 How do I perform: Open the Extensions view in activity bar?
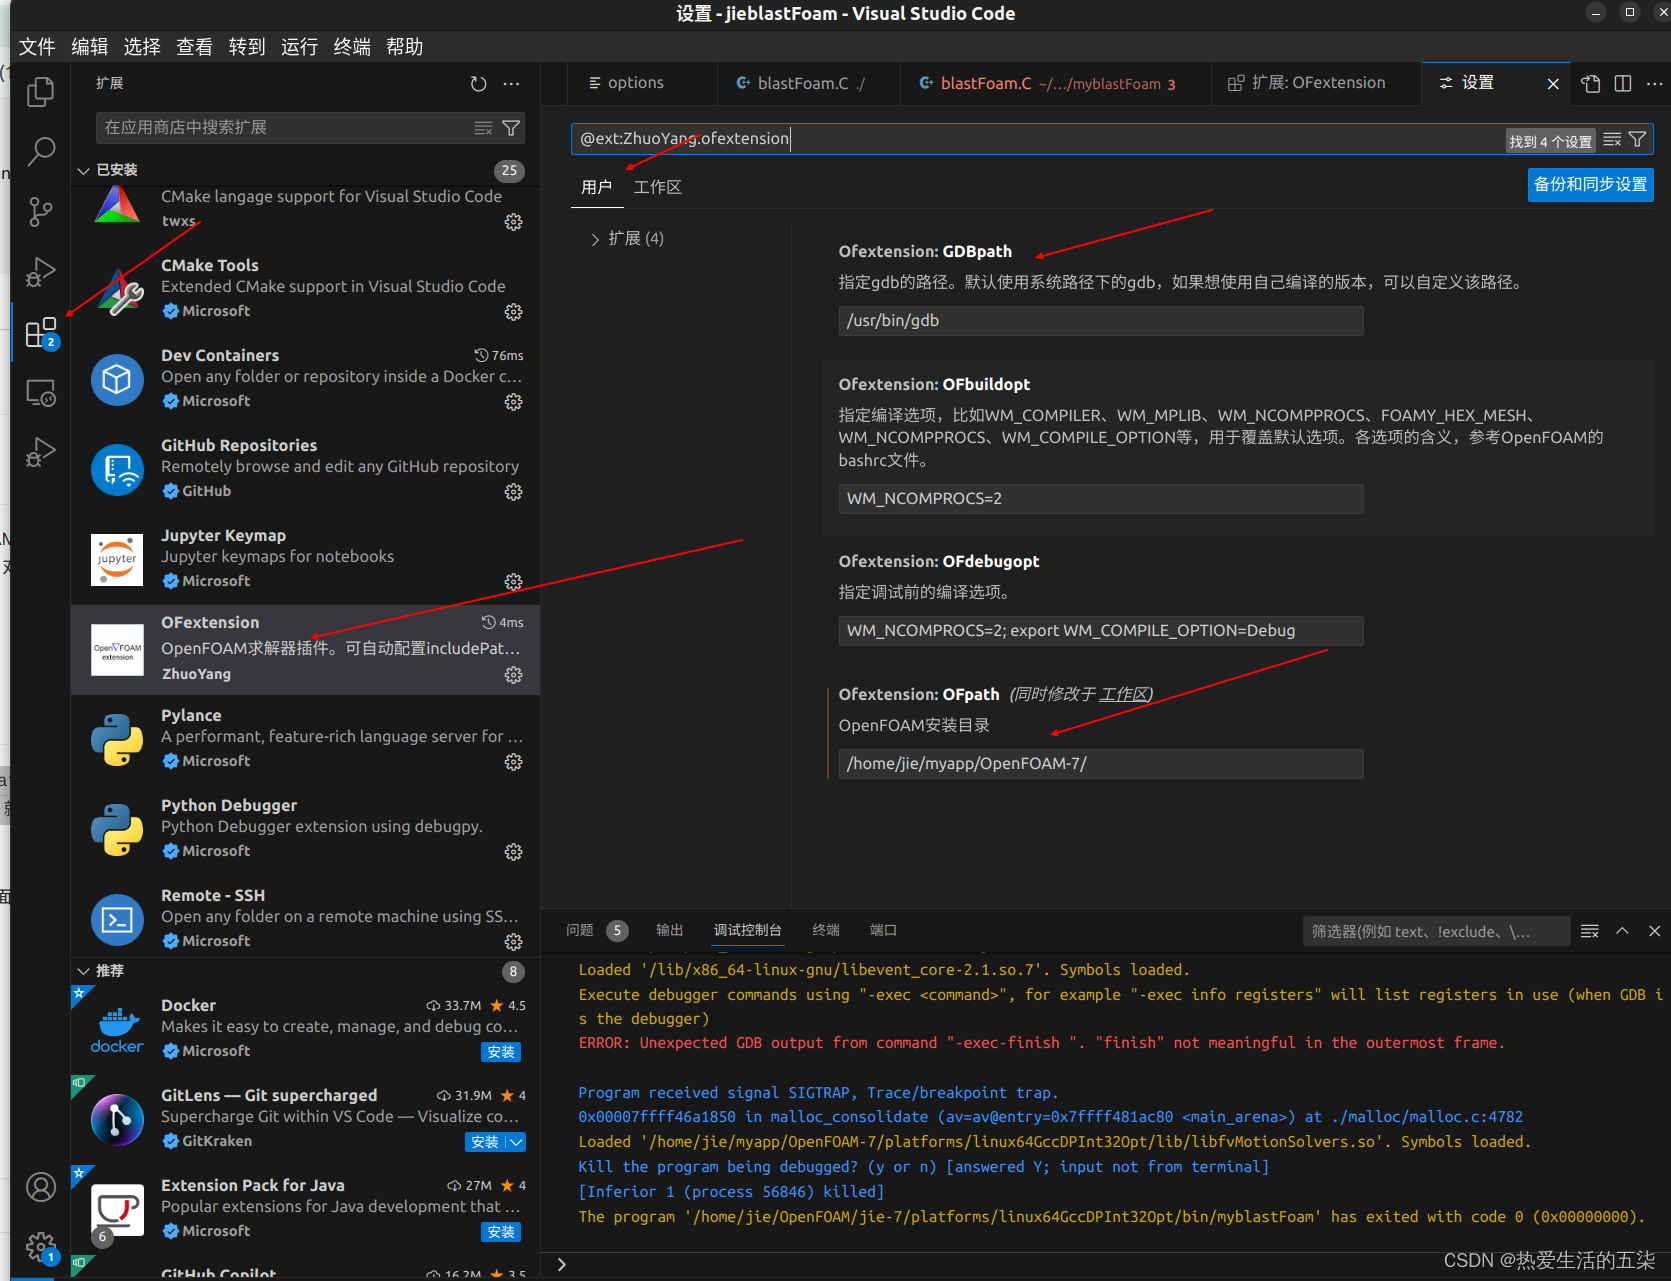[41, 331]
